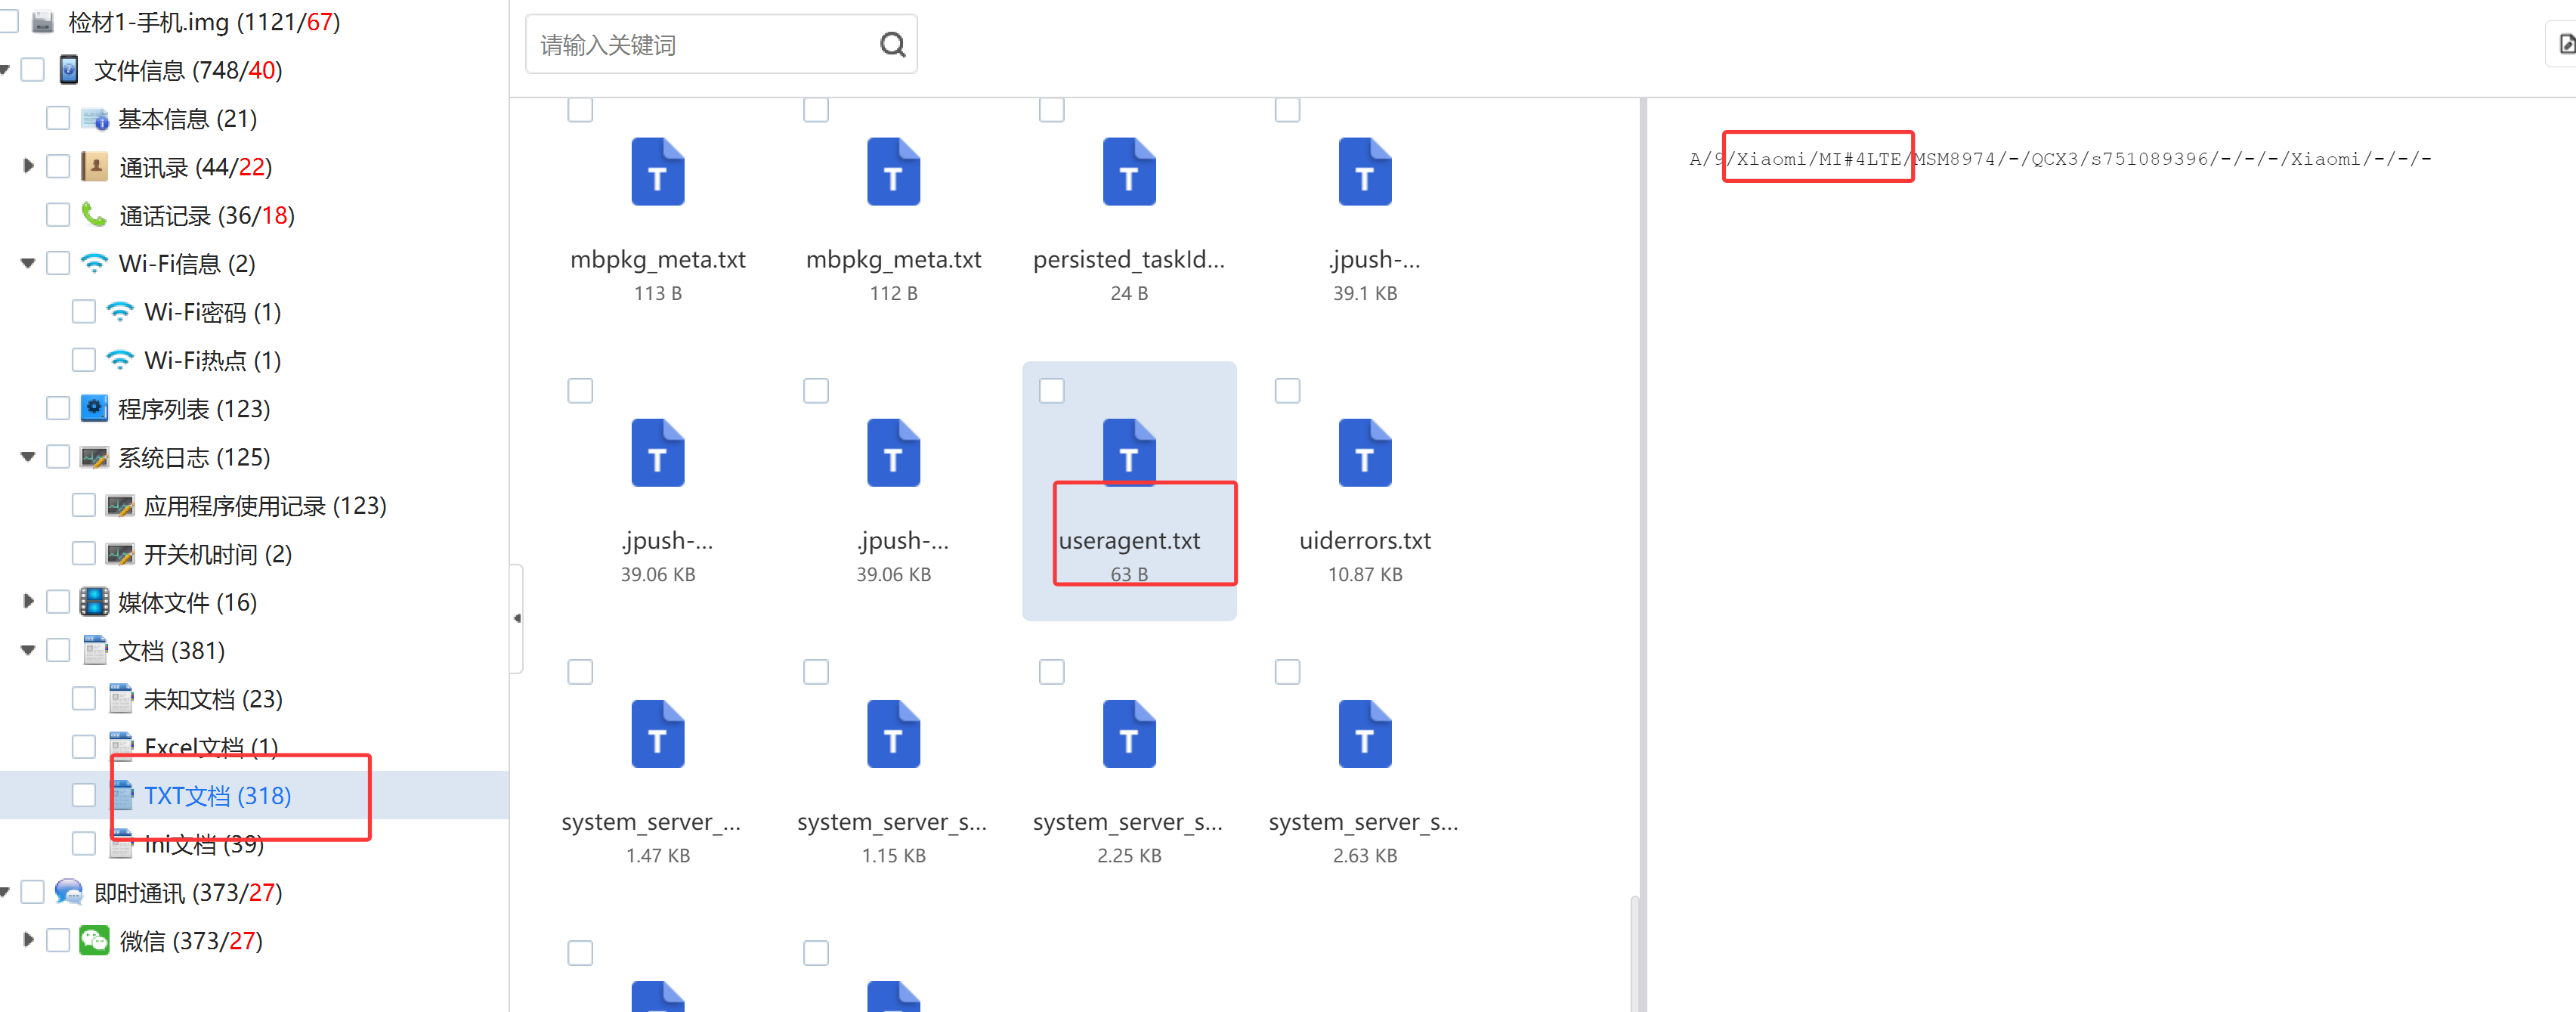This screenshot has width=2576, height=1012.
Task: Open the 113 B mbpkg_meta.txt file icon
Action: 657,171
